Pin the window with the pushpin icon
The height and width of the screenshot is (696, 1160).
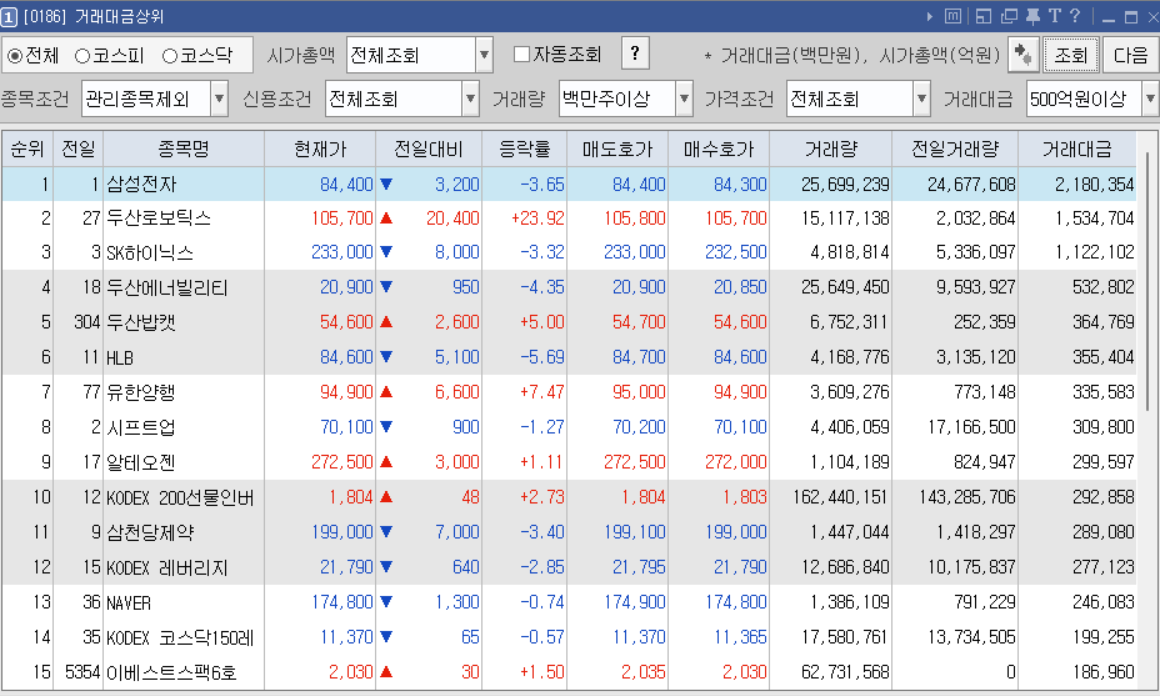pos(1033,16)
